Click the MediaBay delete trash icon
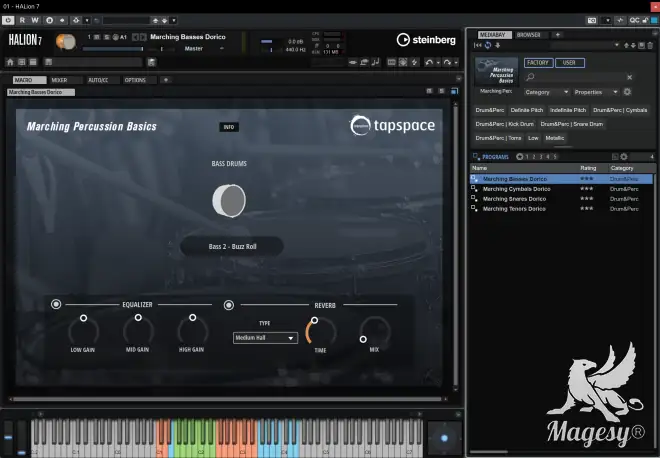 click(x=650, y=45)
